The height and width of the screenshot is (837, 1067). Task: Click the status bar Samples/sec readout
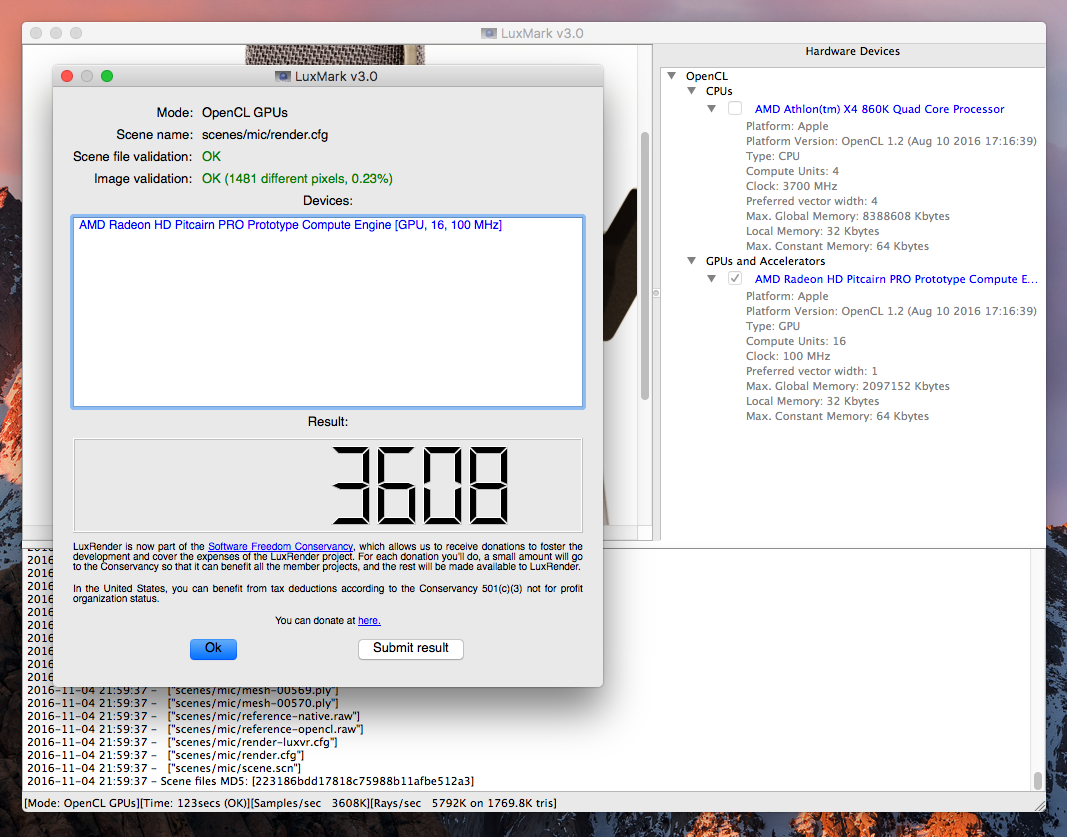[310, 804]
